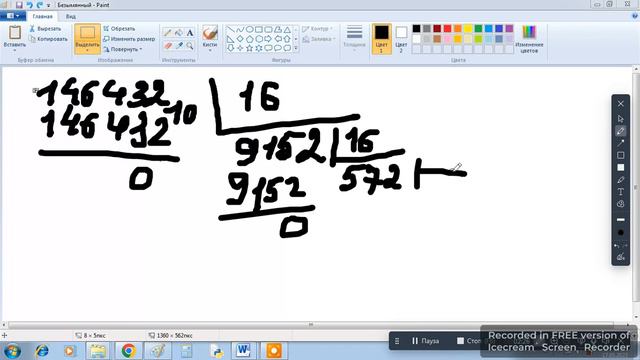The width and height of the screenshot is (640, 360).
Task: Switch to the Главная ribbon tab
Action: 42,17
